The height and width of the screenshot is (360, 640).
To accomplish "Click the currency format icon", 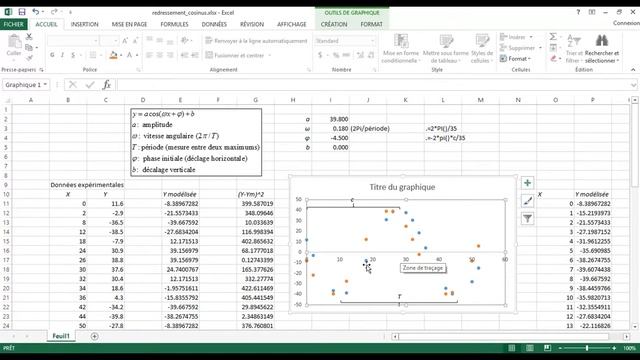I will tap(320, 55).
